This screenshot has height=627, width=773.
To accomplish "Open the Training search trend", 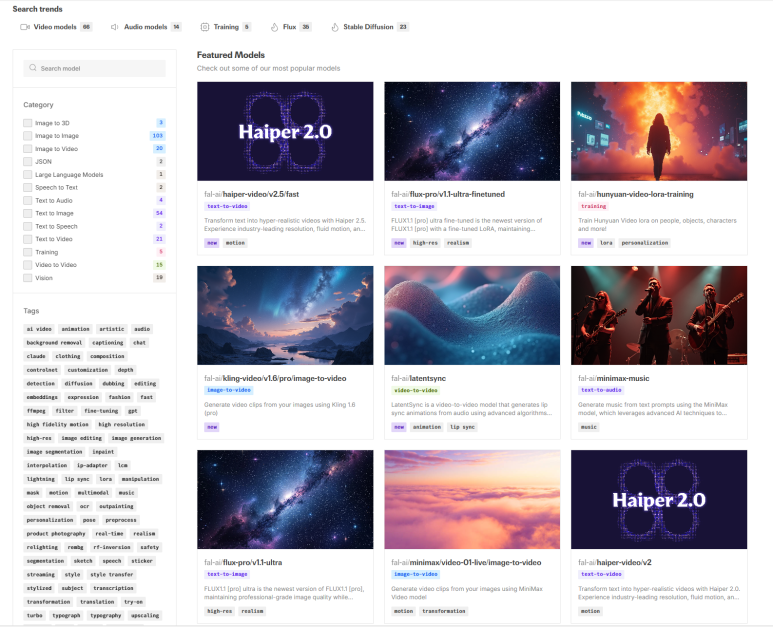I will (x=226, y=27).
